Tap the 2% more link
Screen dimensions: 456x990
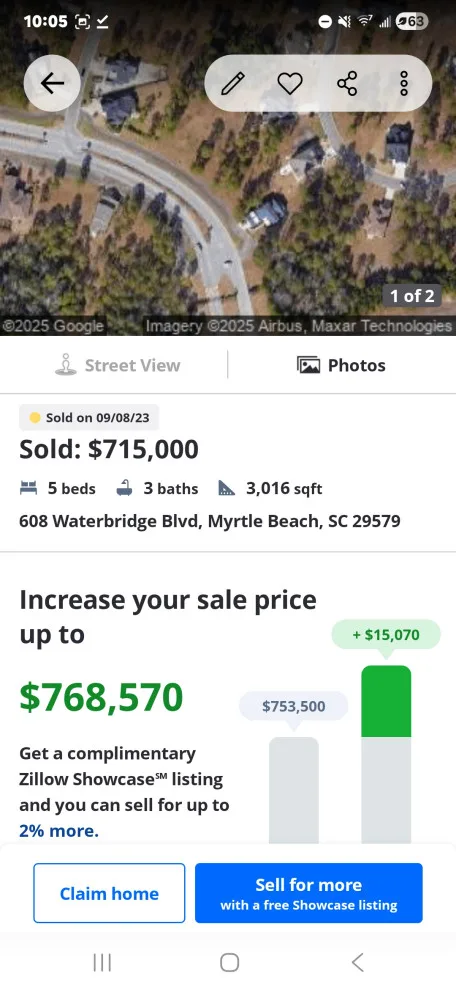[59, 831]
